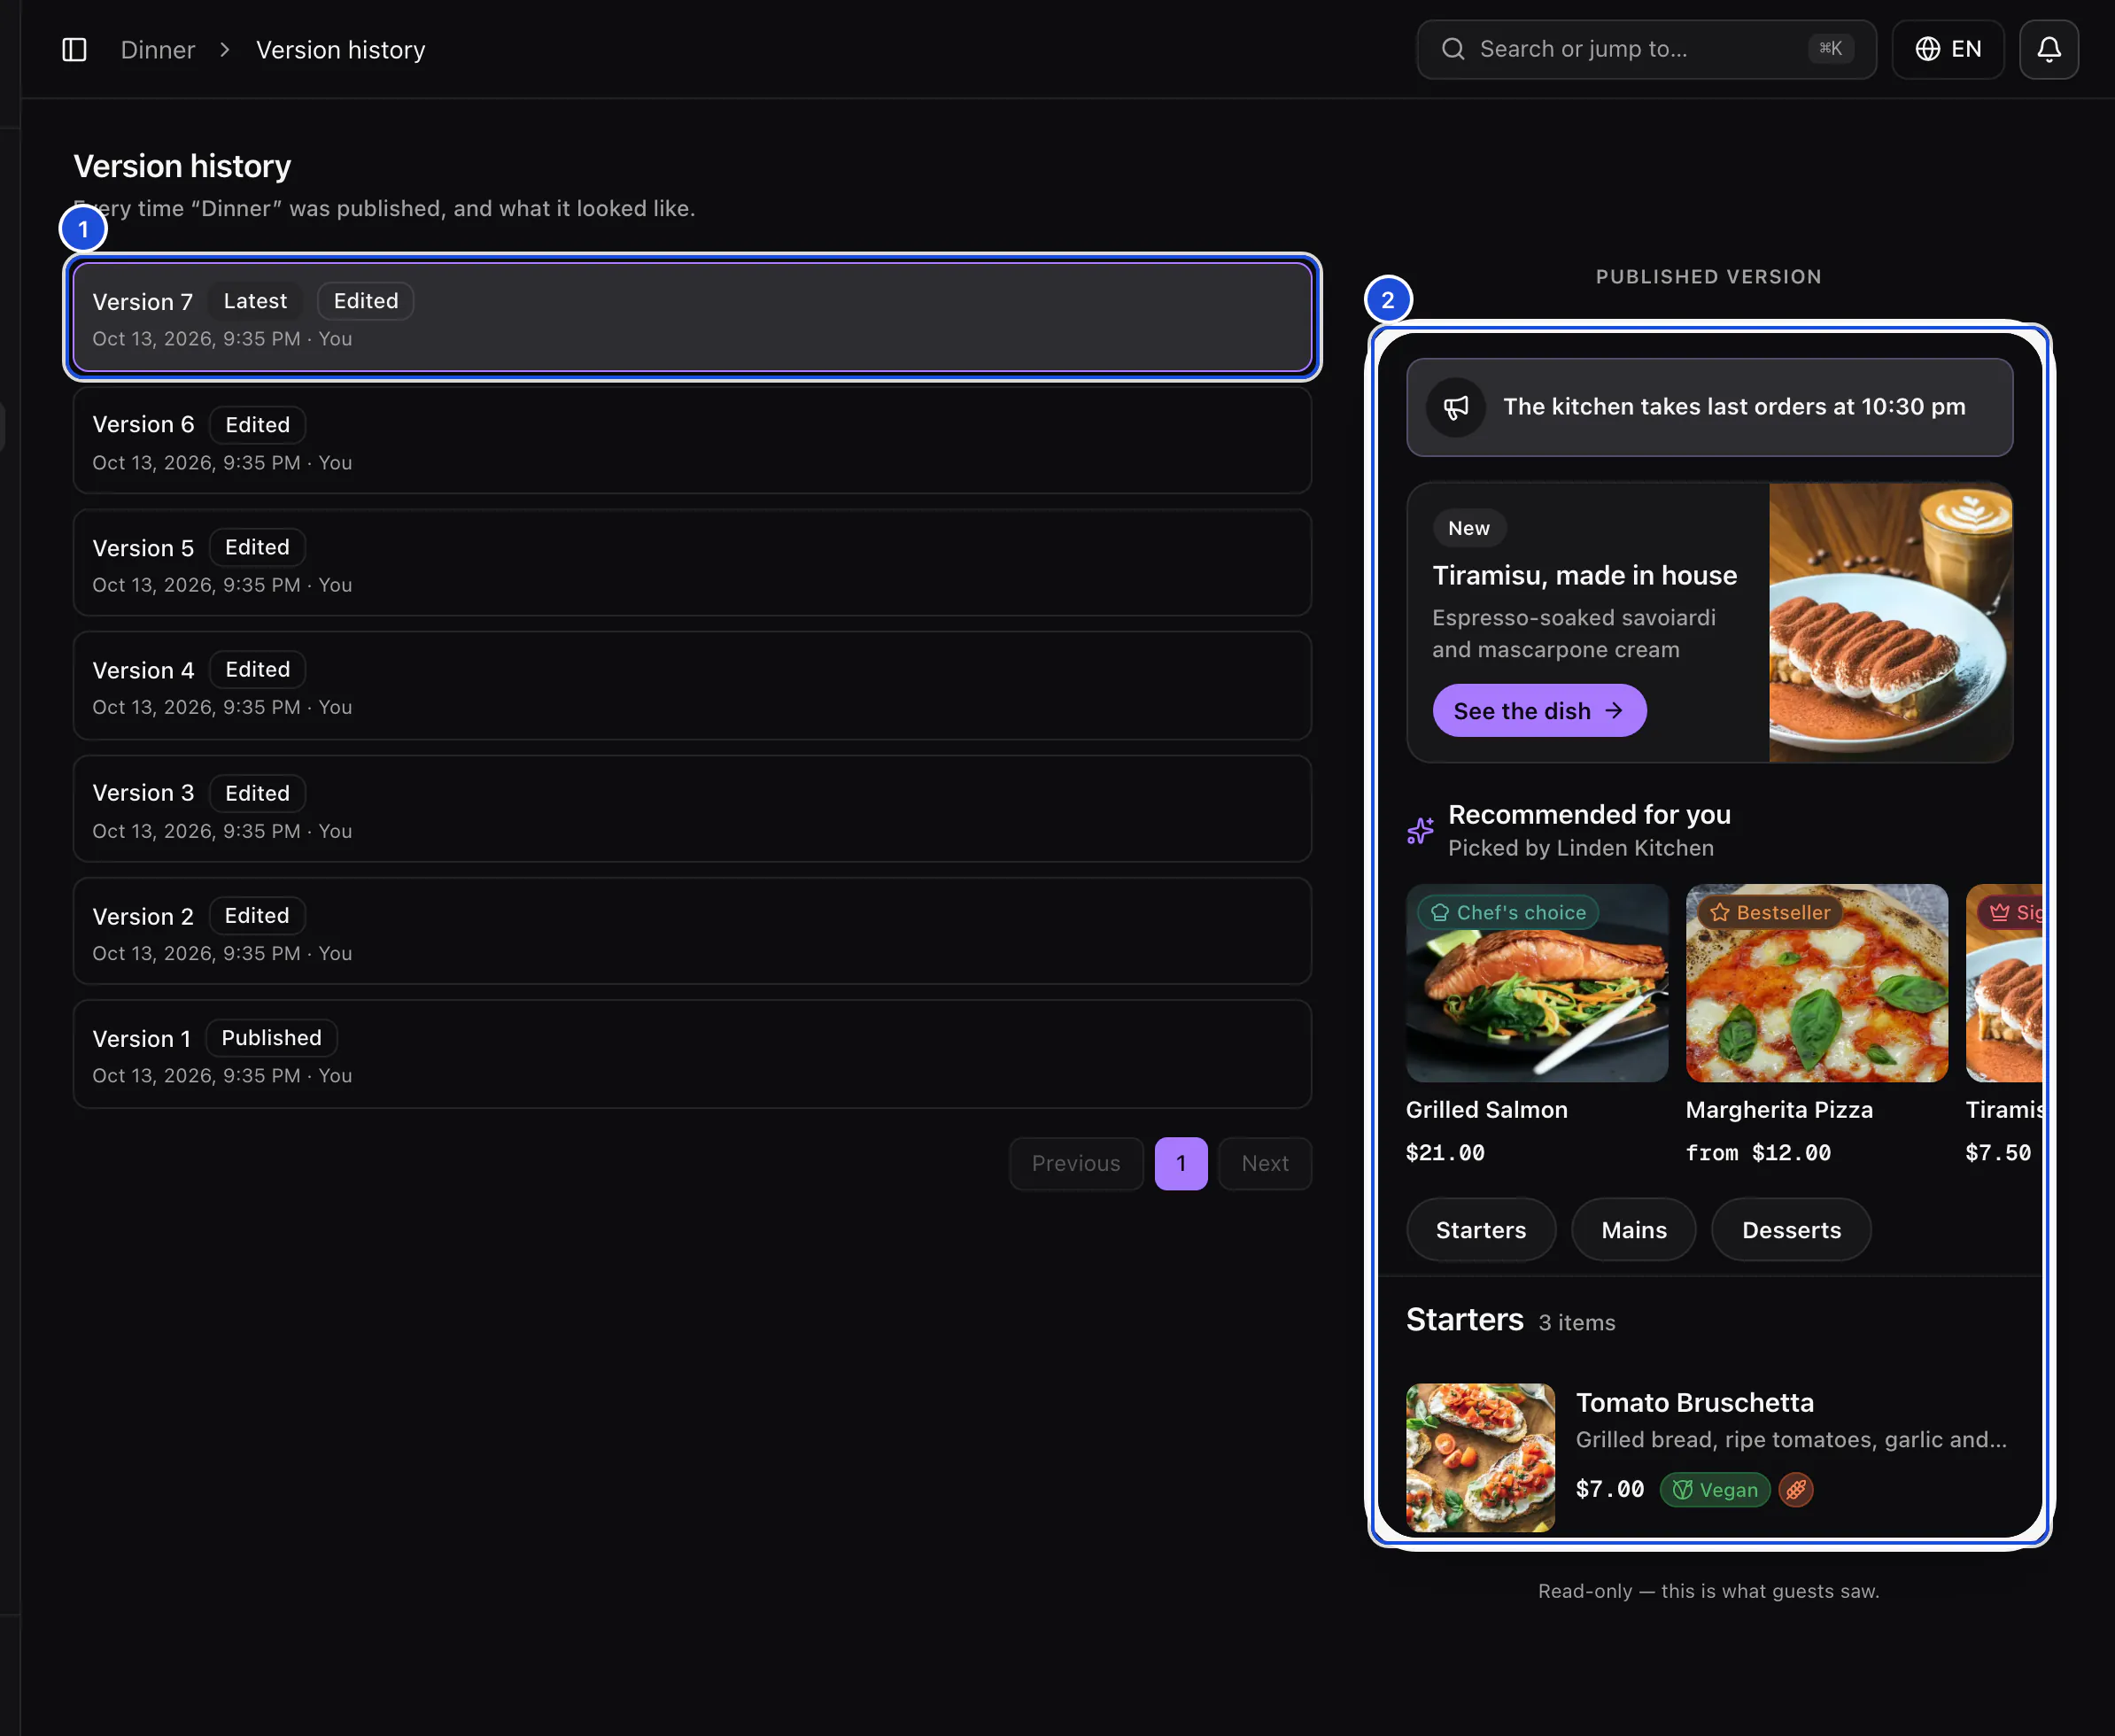The width and height of the screenshot is (2115, 1736).
Task: Click the Published badge on Version 1
Action: [x=272, y=1038]
